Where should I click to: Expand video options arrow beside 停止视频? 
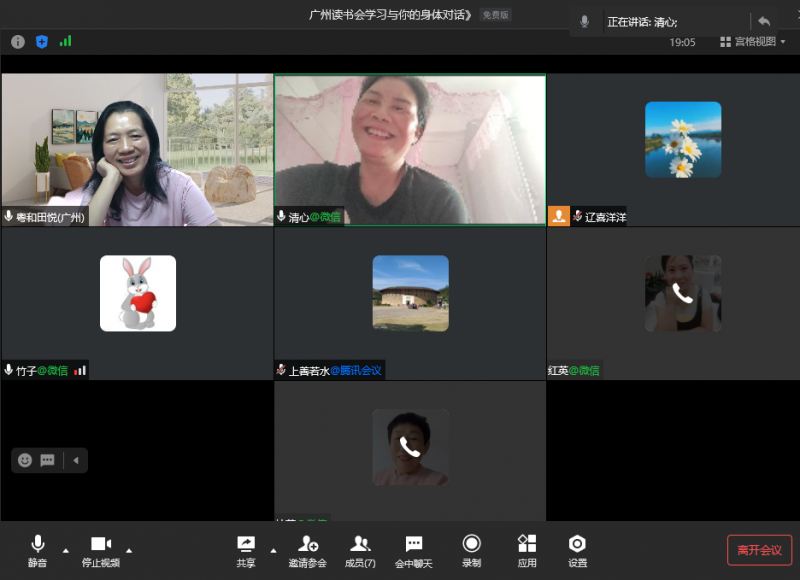(129, 550)
